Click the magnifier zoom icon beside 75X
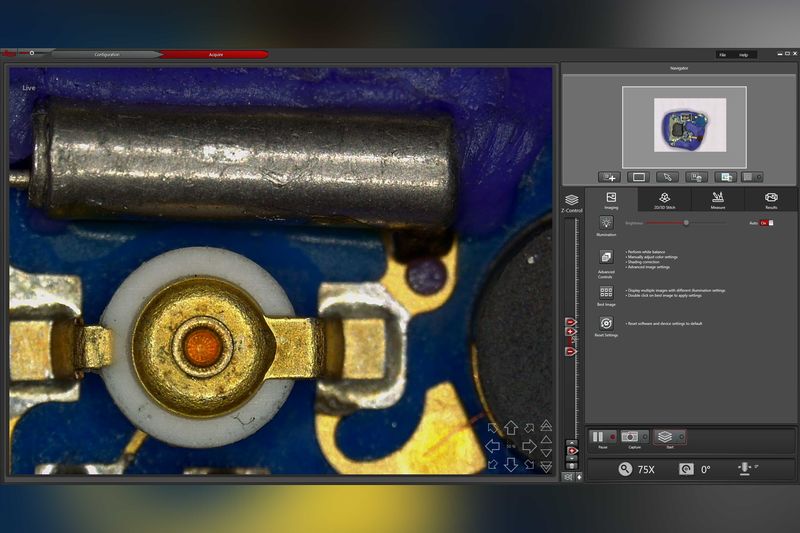Screen dimensions: 800x533 (x=625, y=469)
